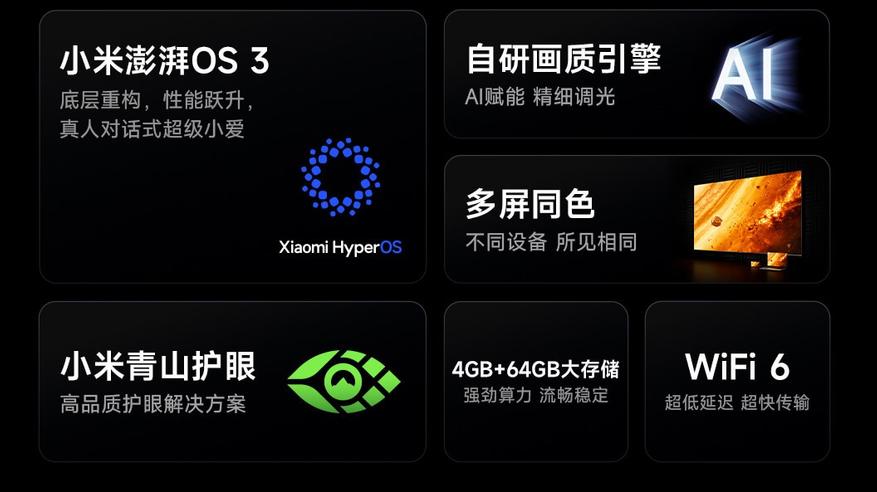Click the 4GB+64GB大存储 heading

(536, 369)
